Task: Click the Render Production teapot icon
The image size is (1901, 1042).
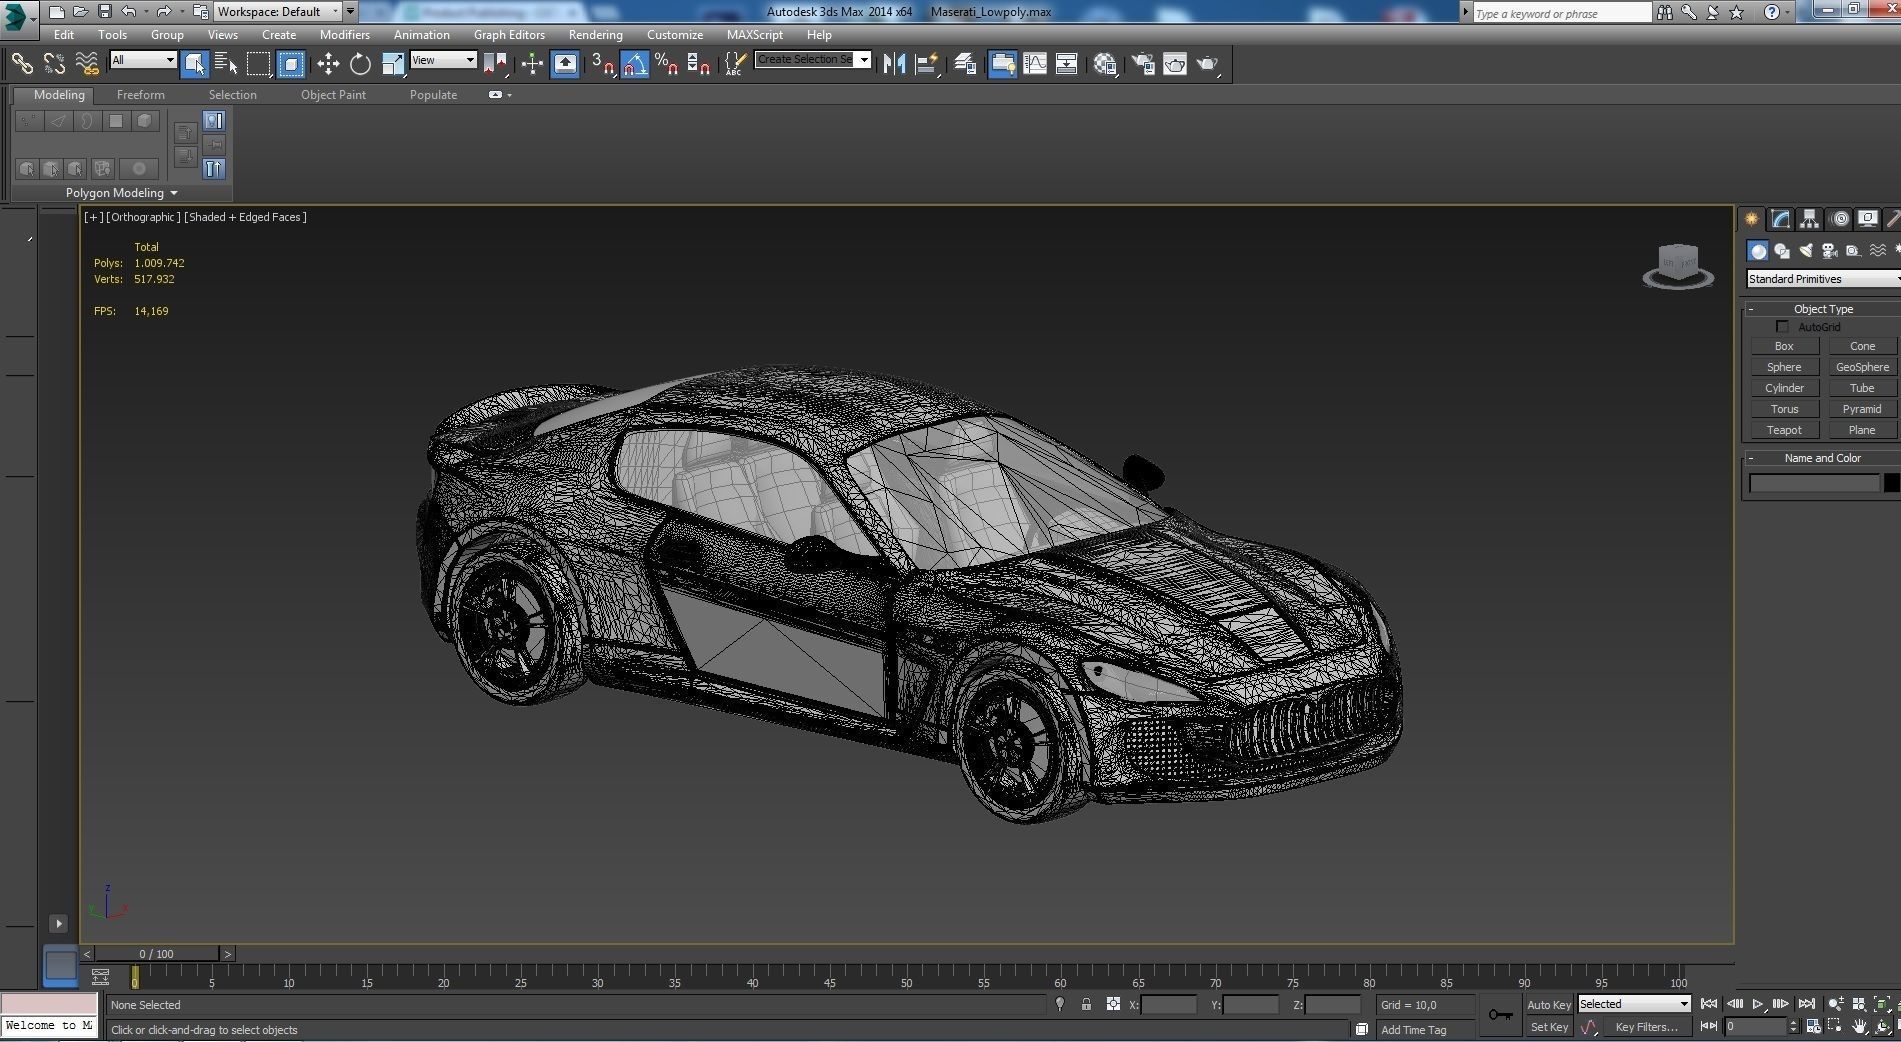Action: pyautogui.click(x=1208, y=64)
